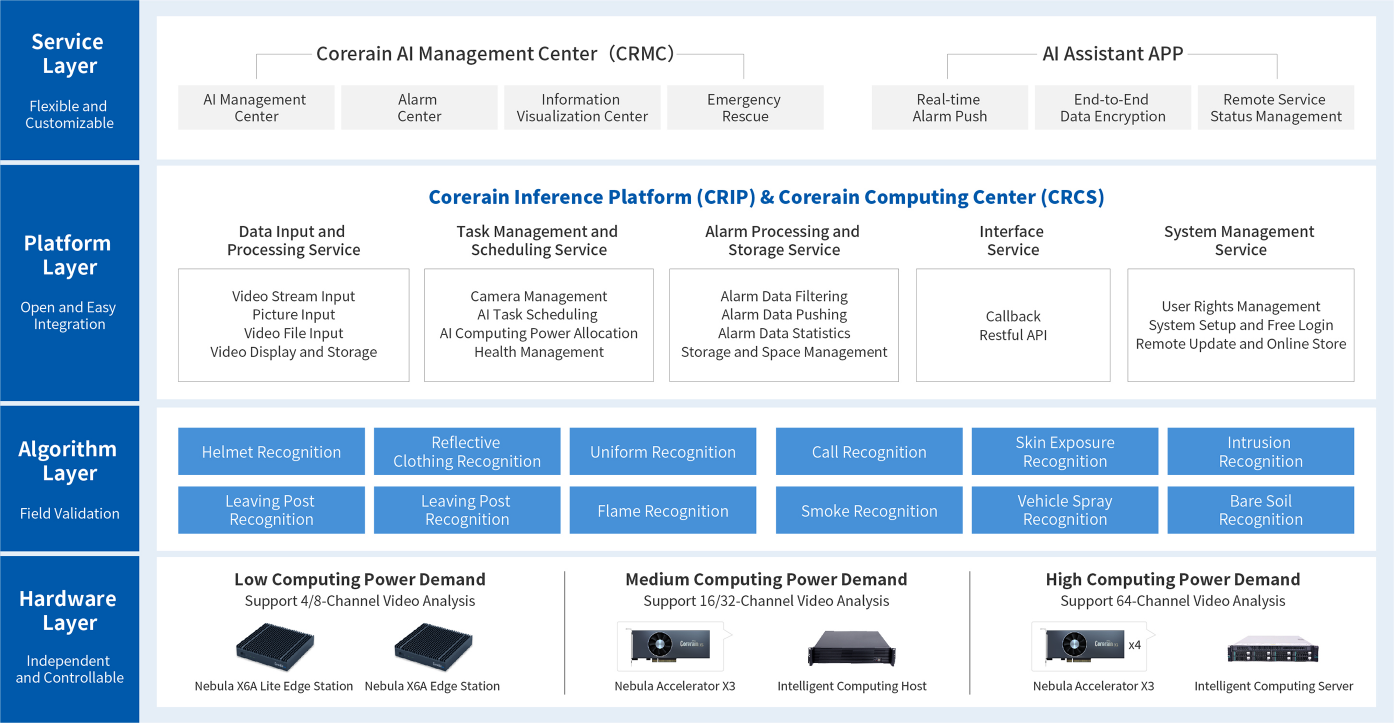Choose the Intrusion Recognition tile
The image size is (1394, 723).
(x=1261, y=452)
